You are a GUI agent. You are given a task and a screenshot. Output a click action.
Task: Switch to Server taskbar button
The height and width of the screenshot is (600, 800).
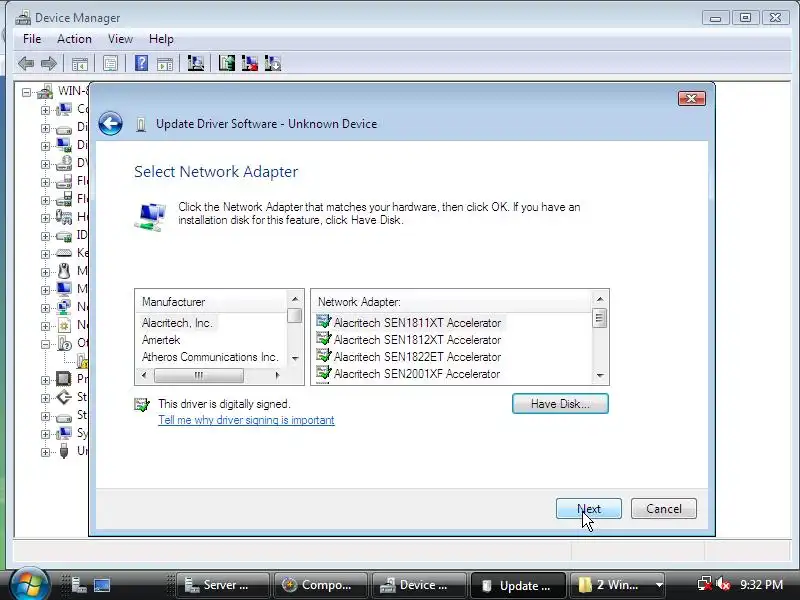click(x=223, y=585)
